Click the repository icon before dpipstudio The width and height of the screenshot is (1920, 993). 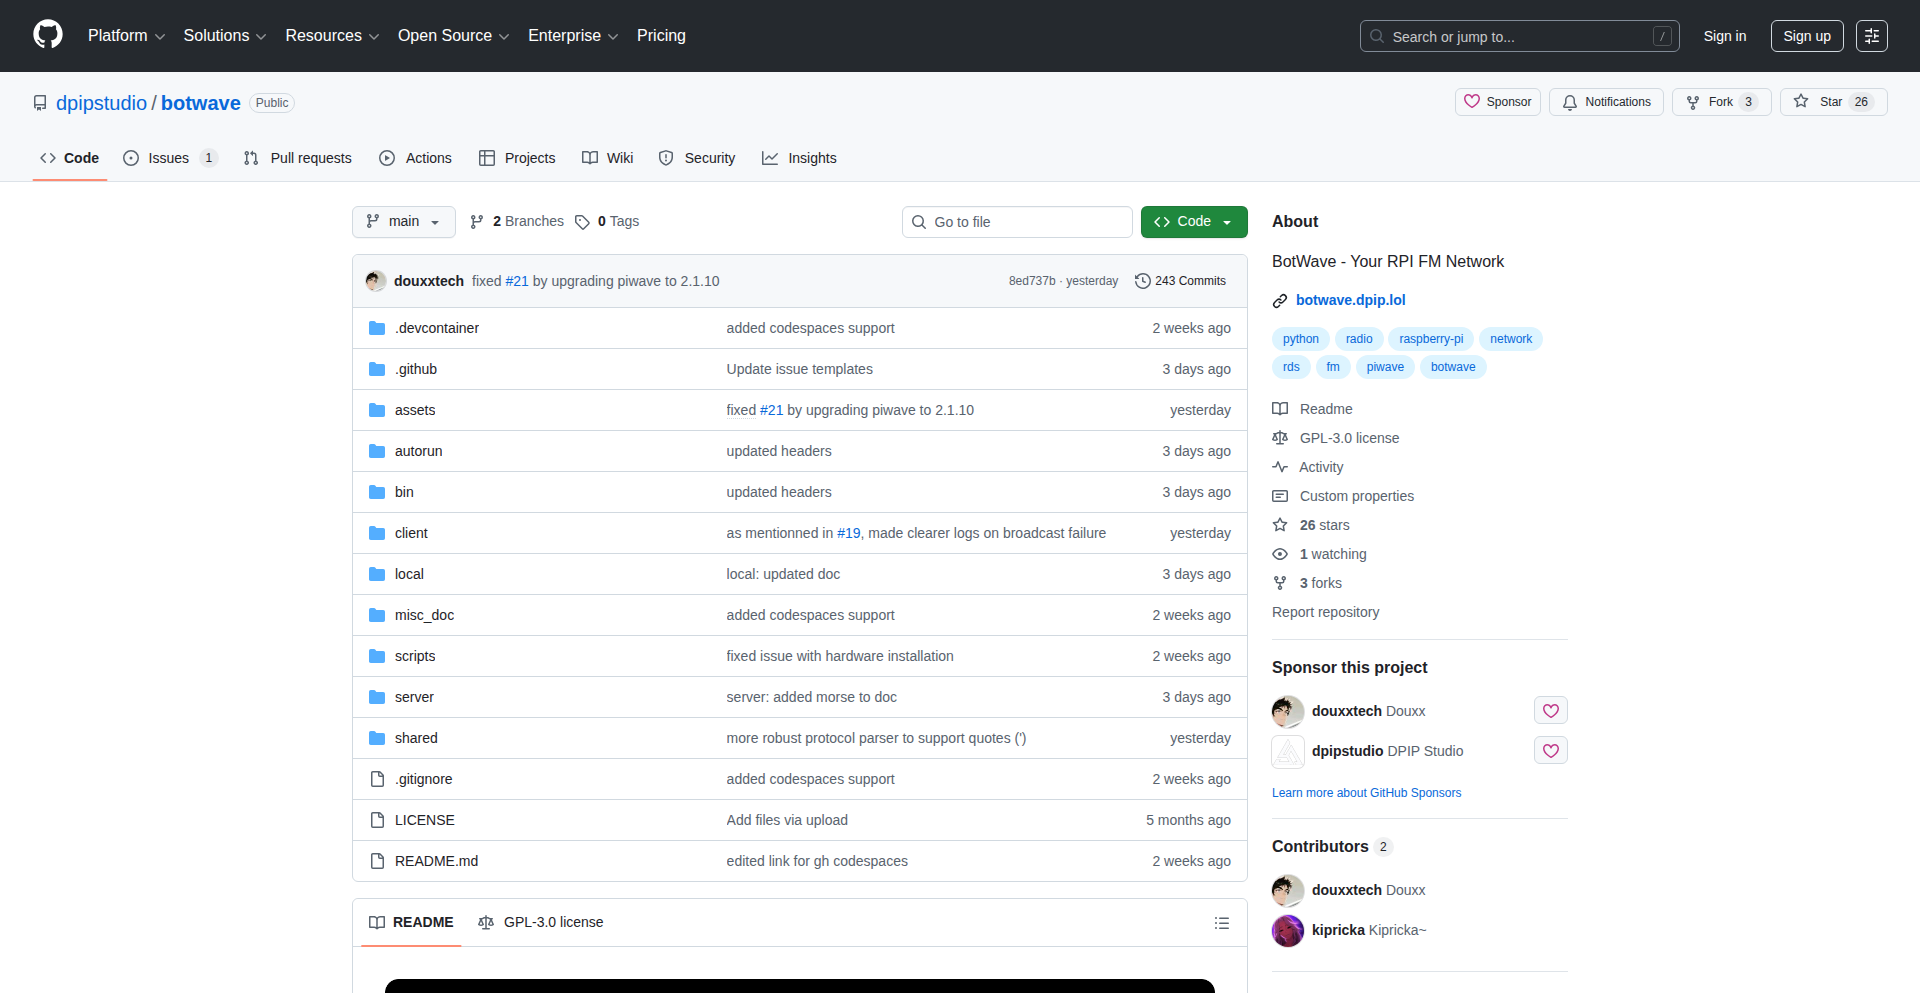point(40,103)
